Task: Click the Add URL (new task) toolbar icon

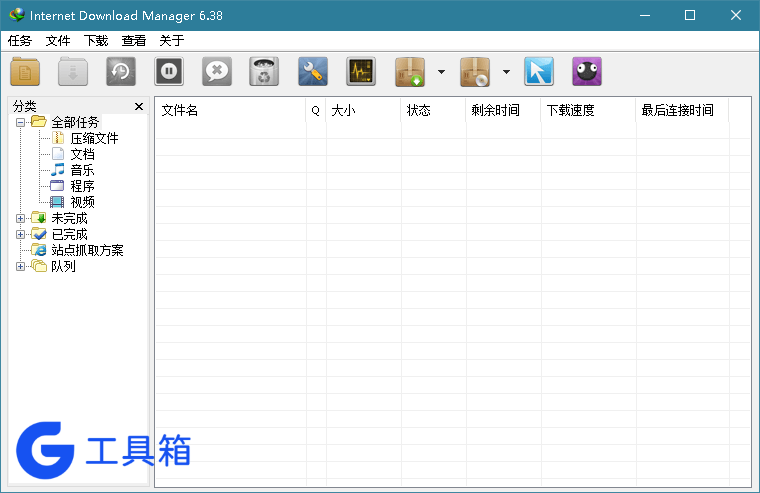Action: tap(25, 72)
